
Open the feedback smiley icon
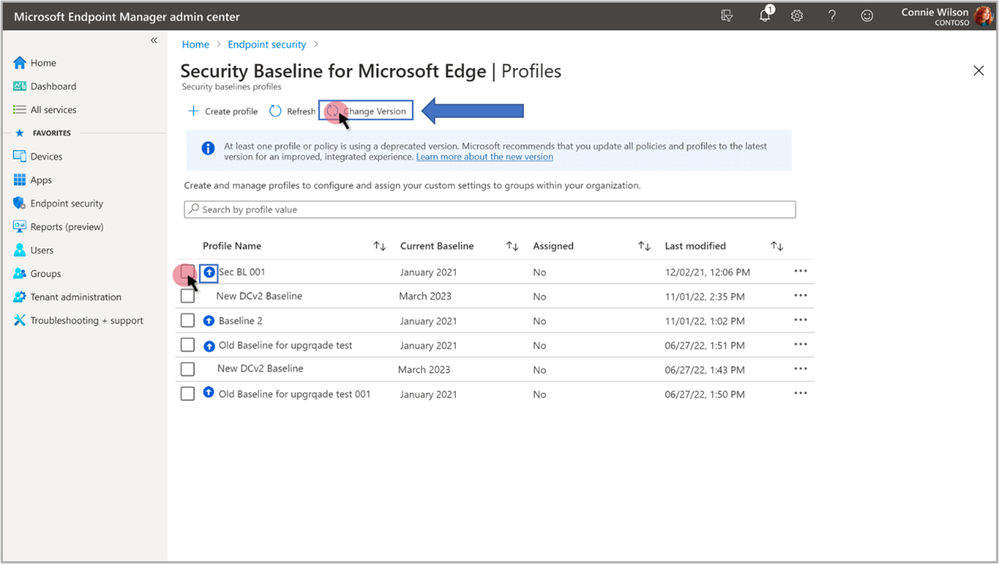point(866,16)
